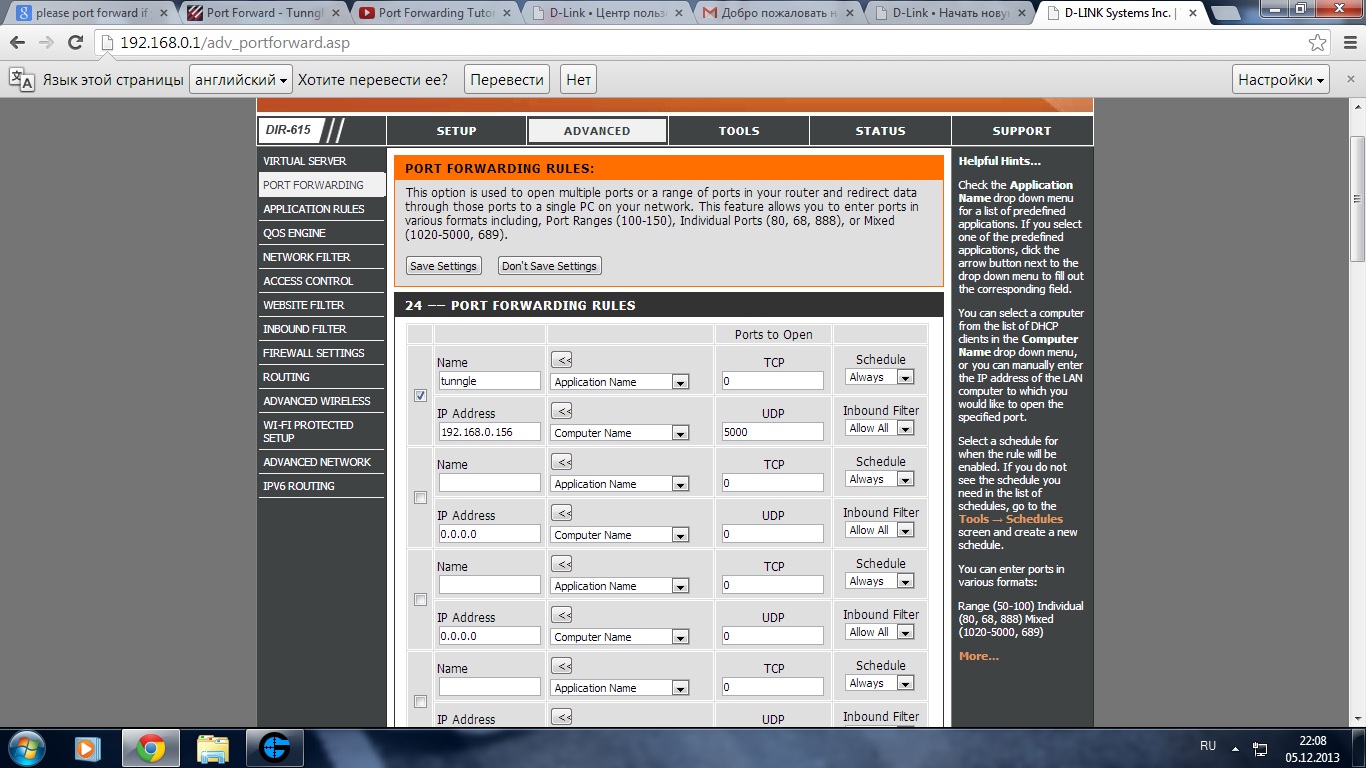Close the 'Port Forward - Tunngle' tab
1366x768 pixels.
[335, 13]
